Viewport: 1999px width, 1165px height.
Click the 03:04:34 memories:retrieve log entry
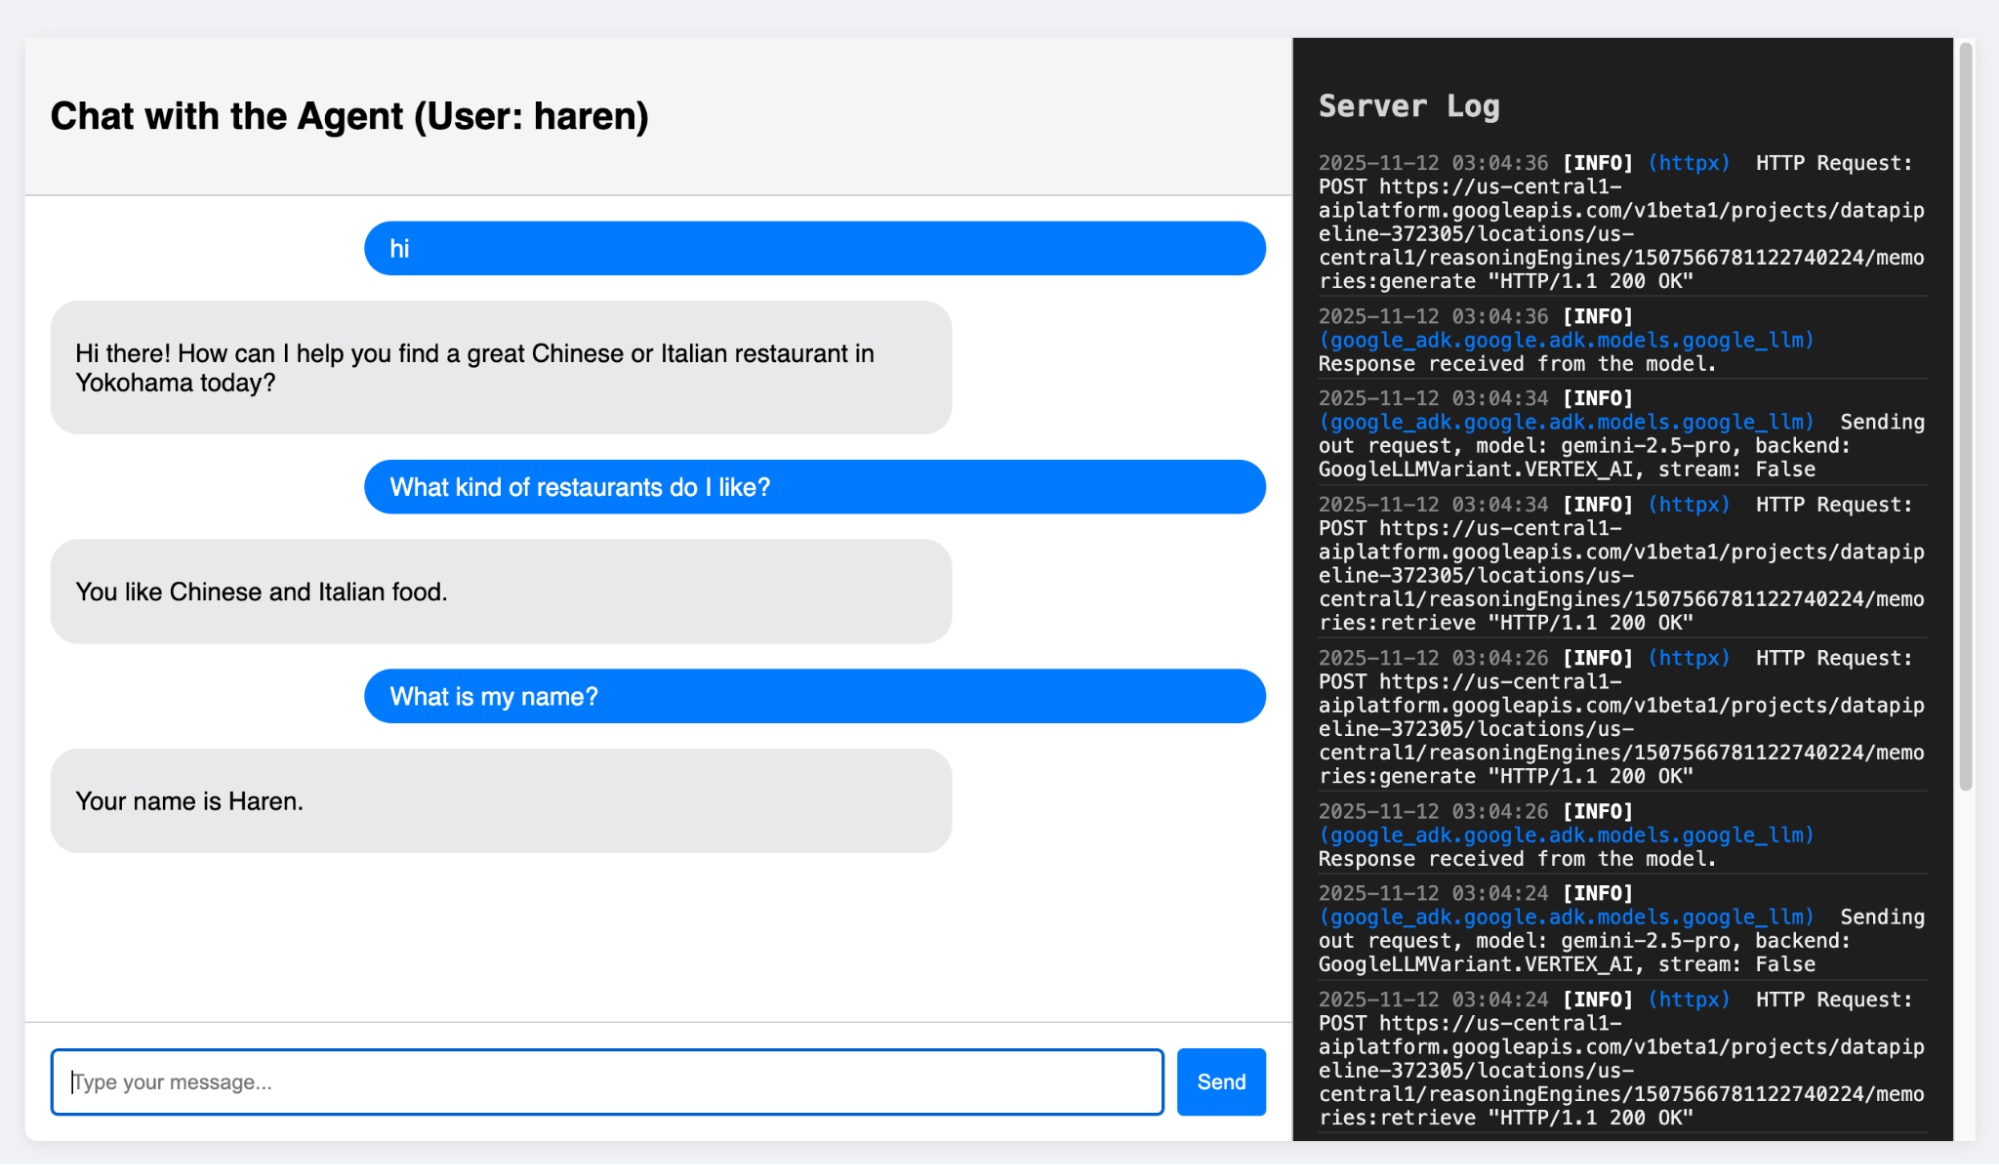coord(1622,564)
